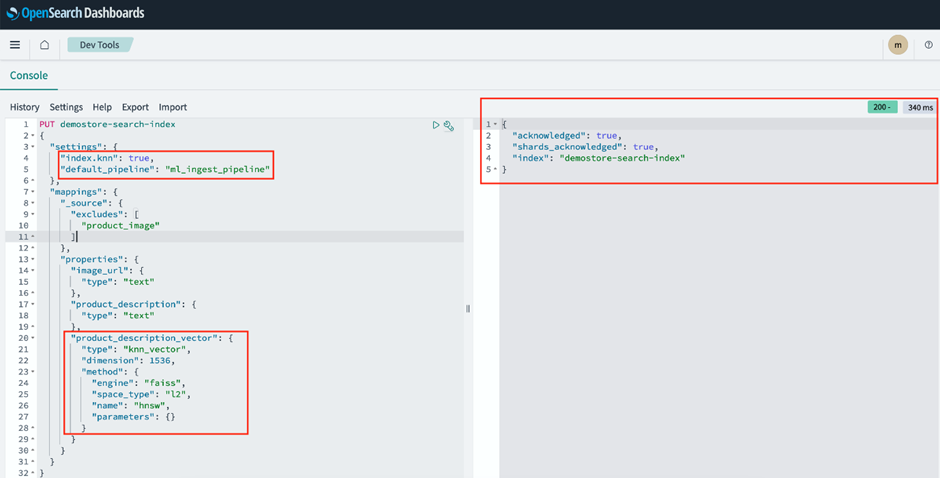Collapse the "image_url" block fold arrow
The width and height of the screenshot is (940, 478).
32,270
